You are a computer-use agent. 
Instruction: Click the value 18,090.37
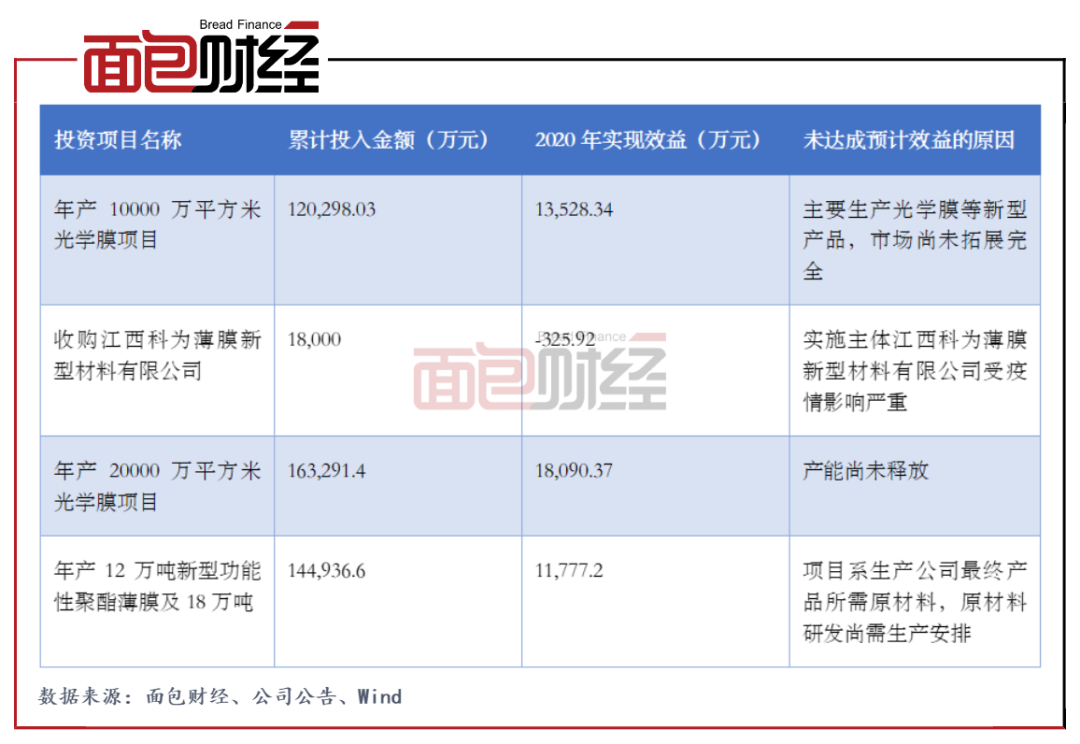tap(574, 471)
